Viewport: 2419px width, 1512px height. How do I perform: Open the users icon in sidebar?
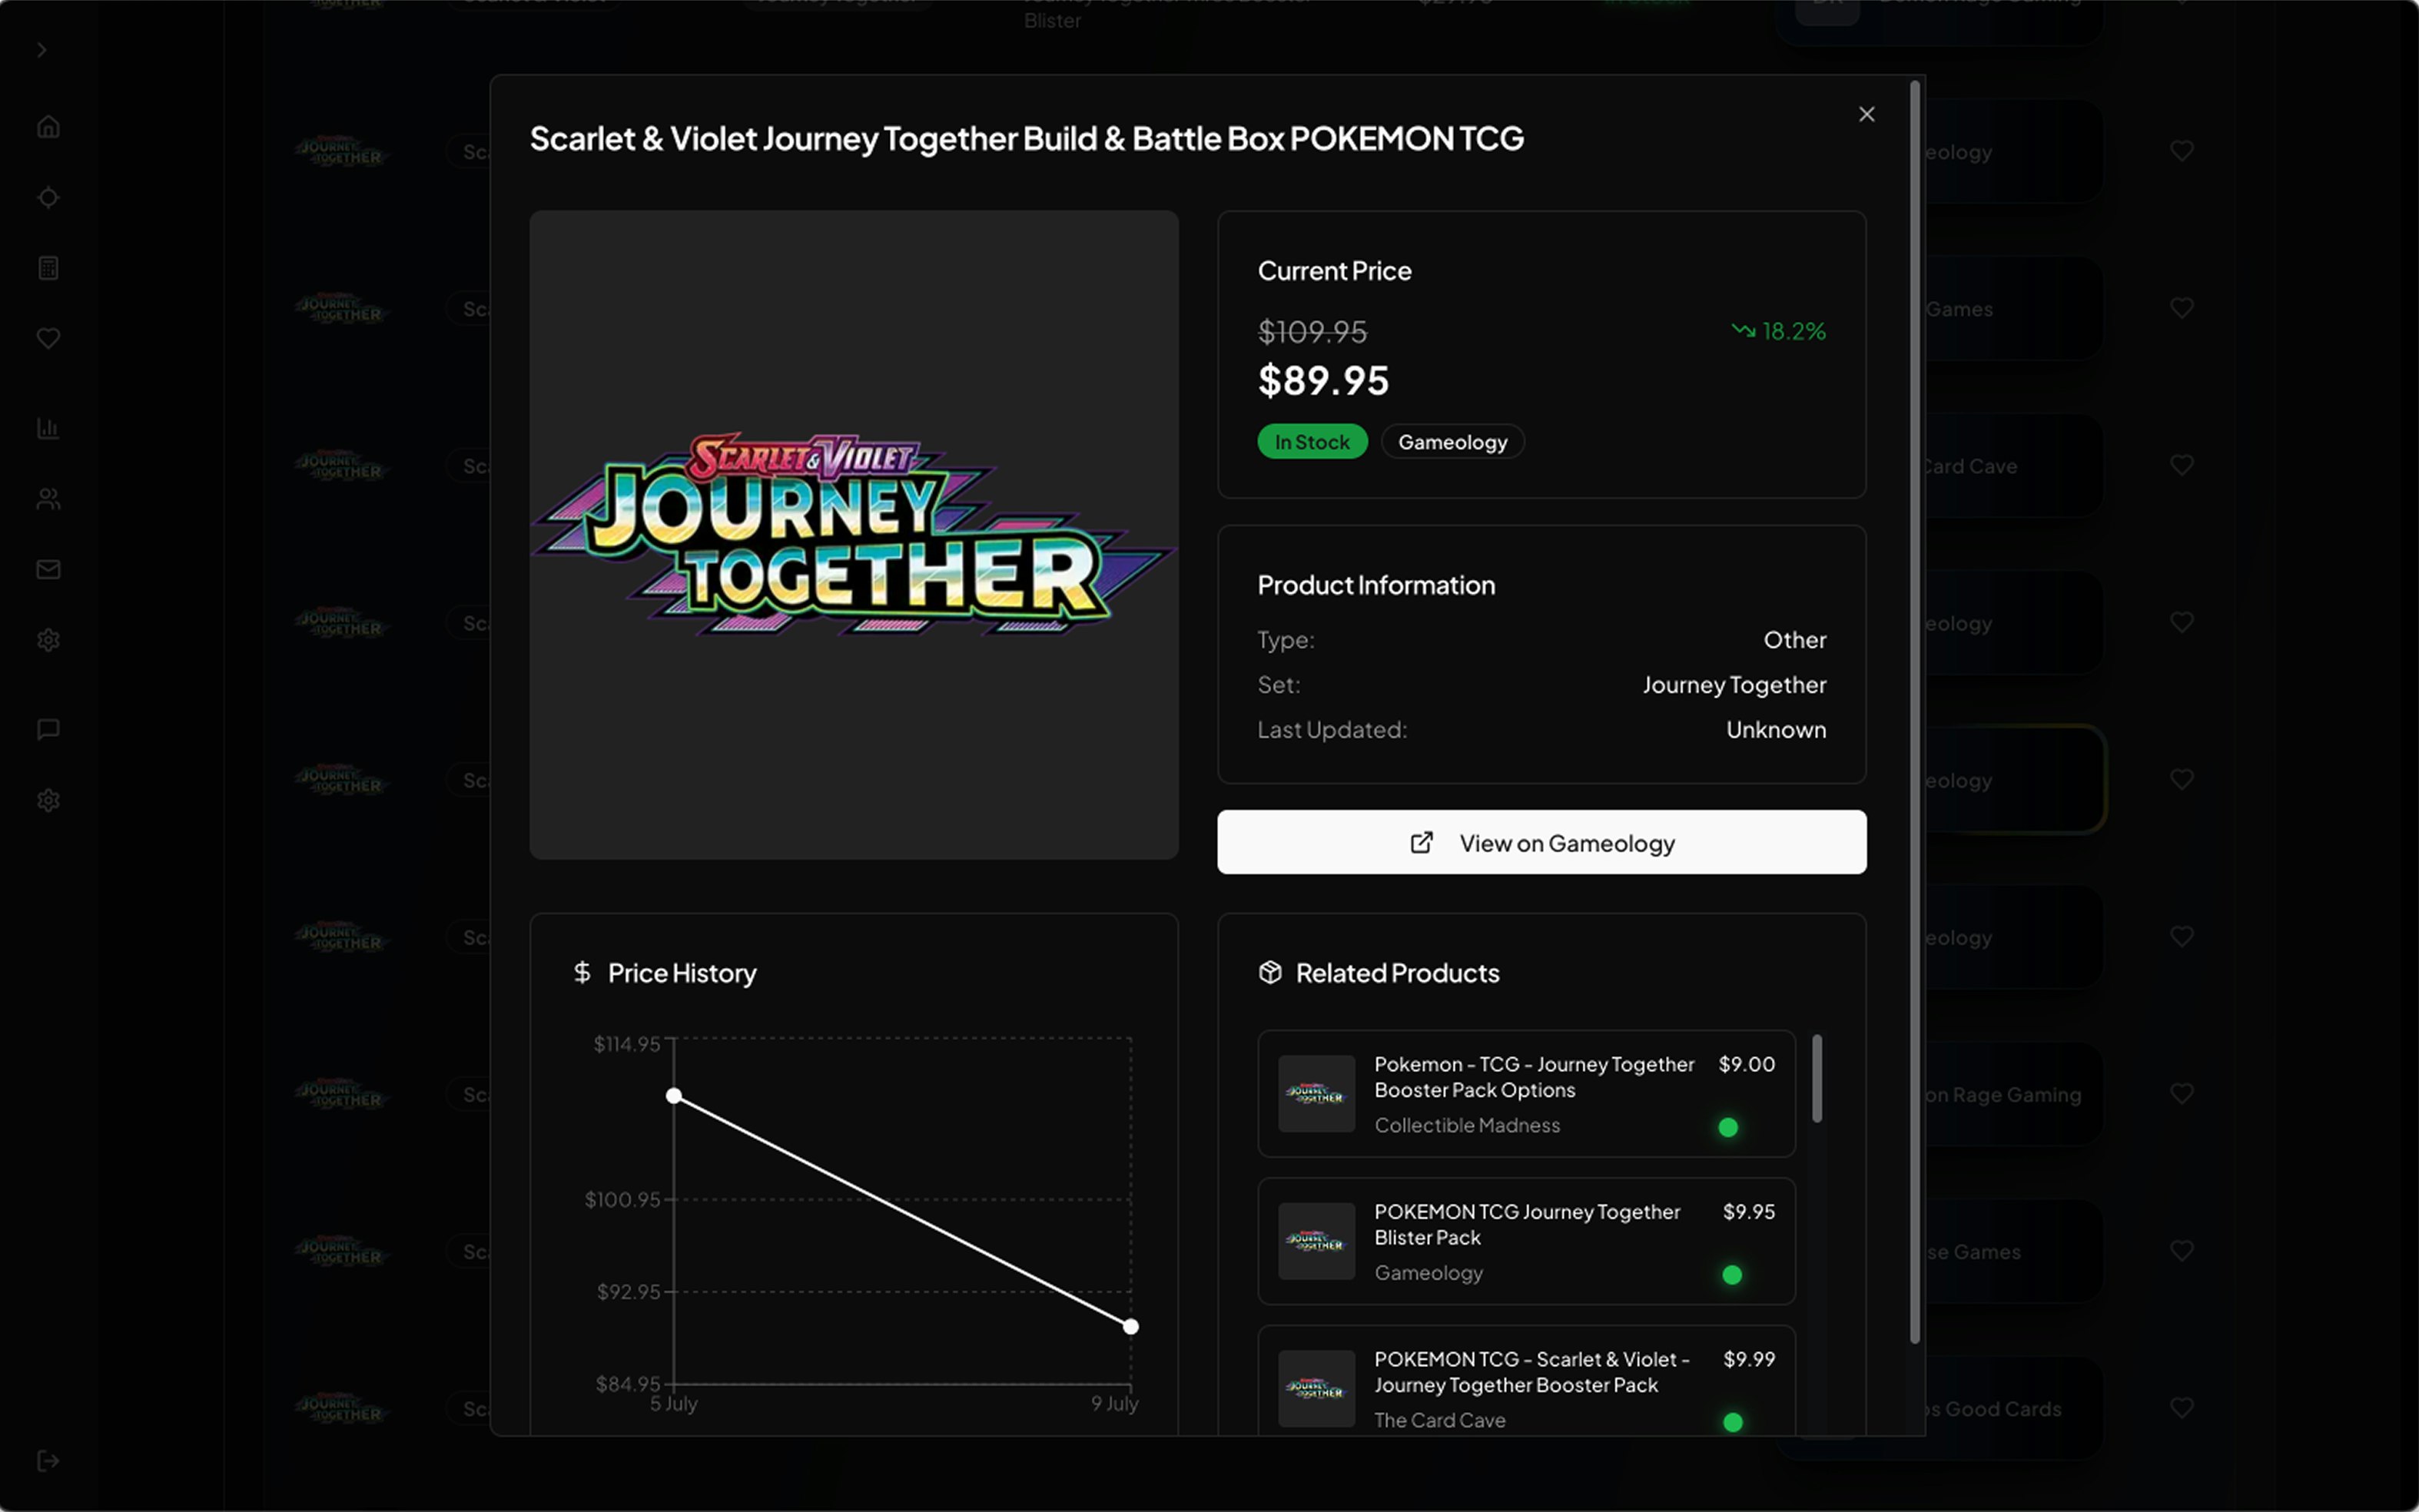click(x=48, y=499)
